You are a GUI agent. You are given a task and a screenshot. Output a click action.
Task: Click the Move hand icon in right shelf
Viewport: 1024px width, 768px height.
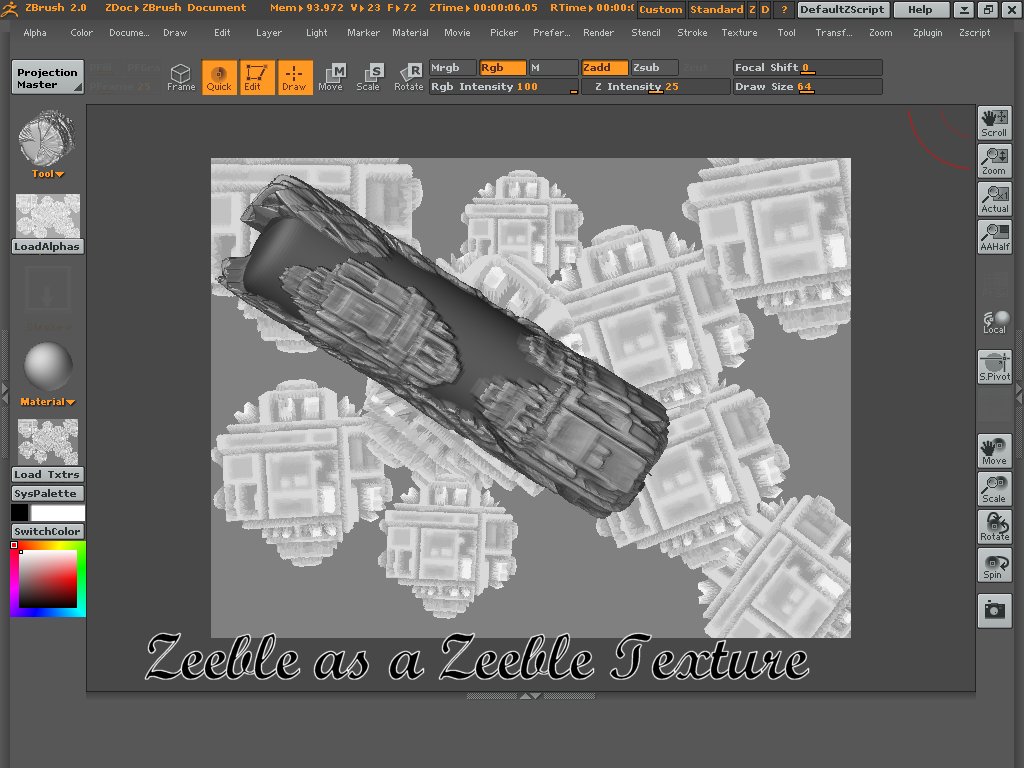point(994,451)
